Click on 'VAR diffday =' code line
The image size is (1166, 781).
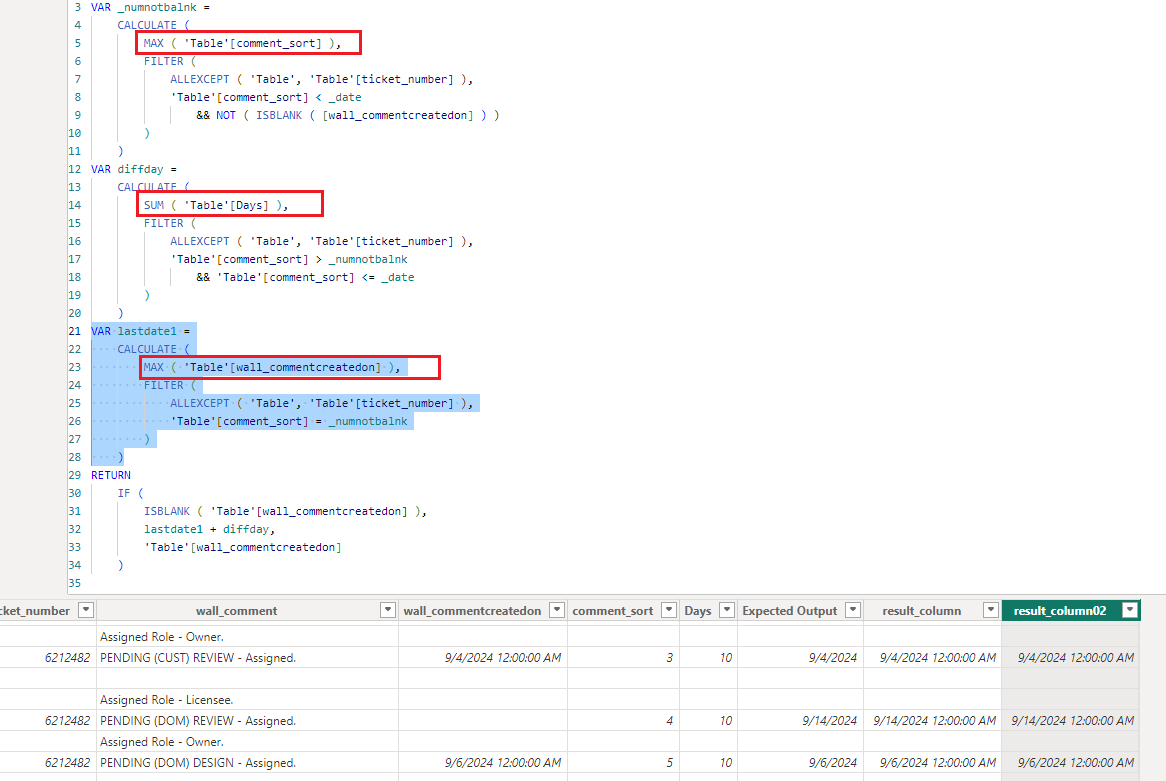click(134, 170)
